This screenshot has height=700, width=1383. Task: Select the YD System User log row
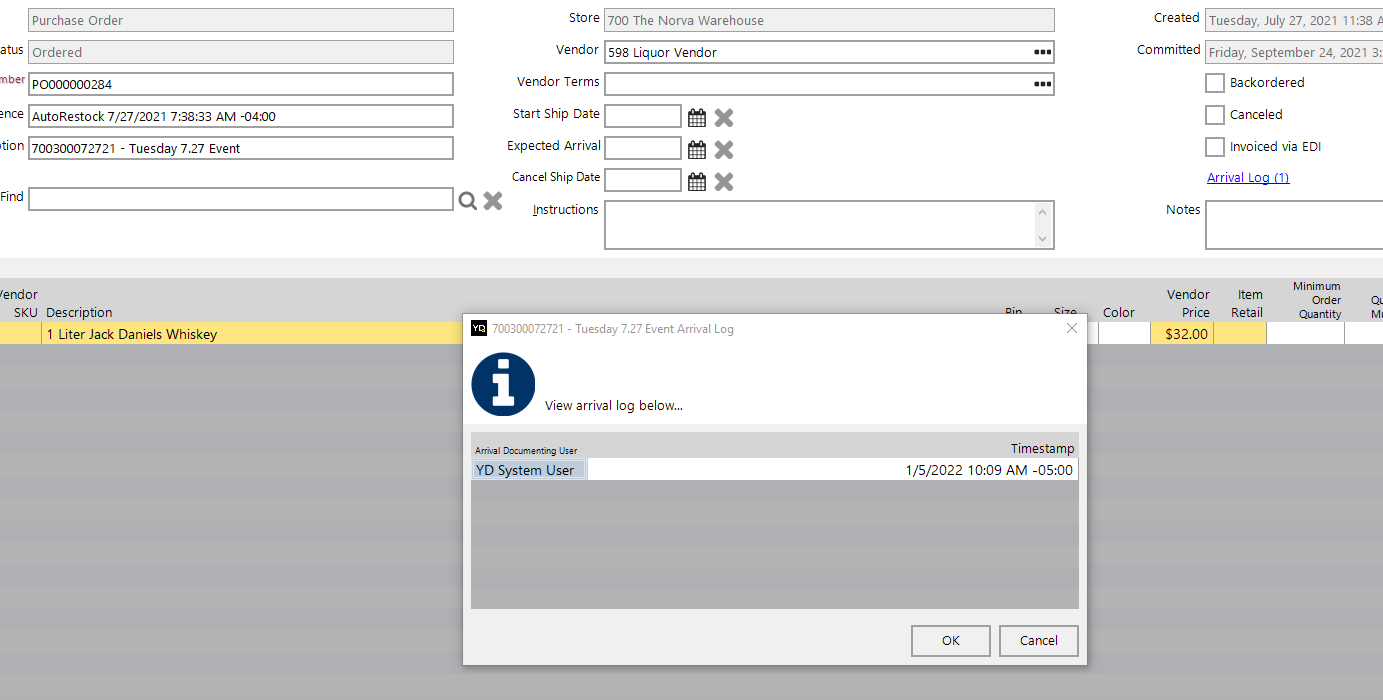[527, 470]
